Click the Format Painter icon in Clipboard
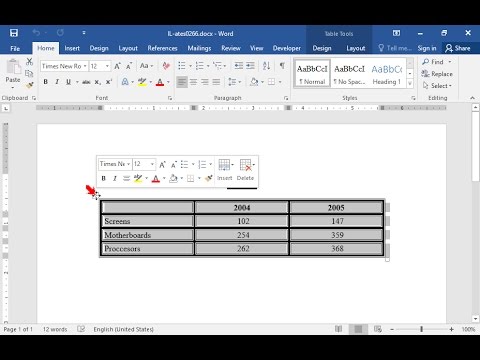 [30, 85]
